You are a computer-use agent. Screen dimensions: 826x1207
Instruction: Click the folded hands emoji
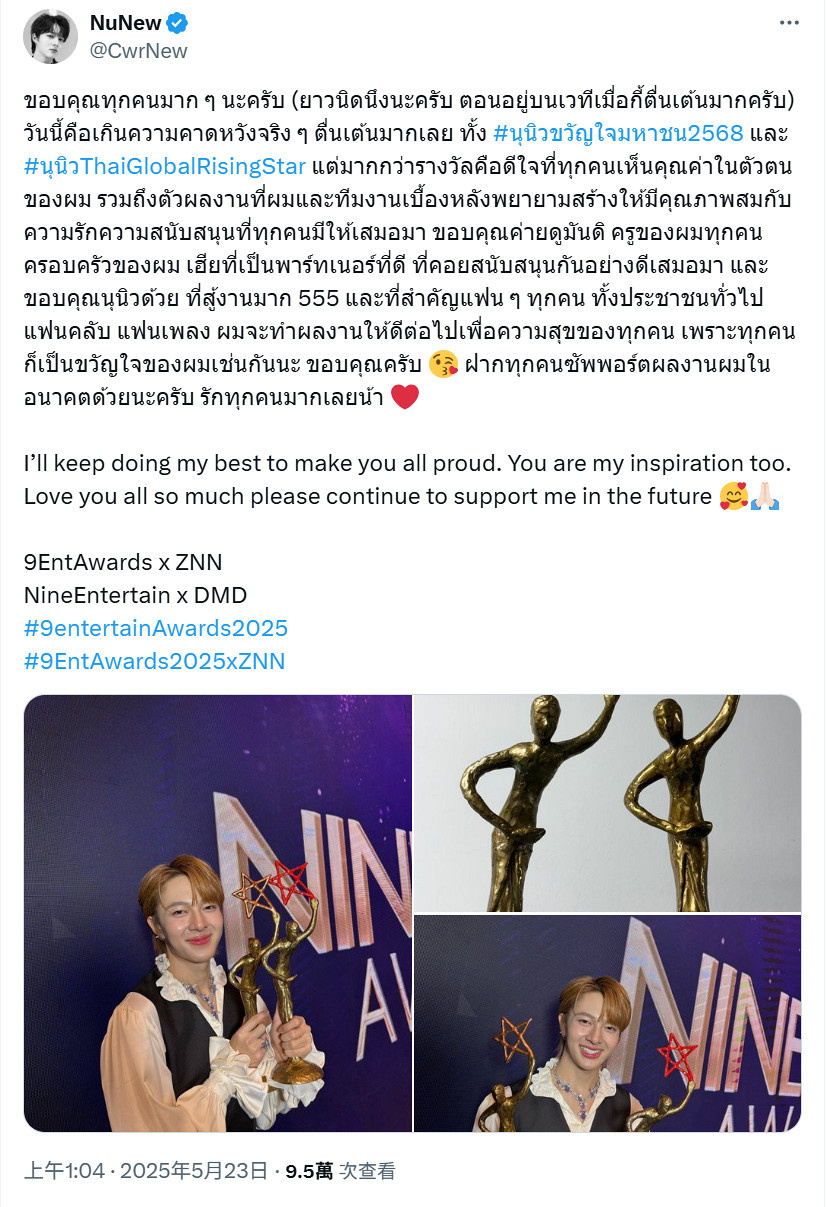tap(767, 496)
